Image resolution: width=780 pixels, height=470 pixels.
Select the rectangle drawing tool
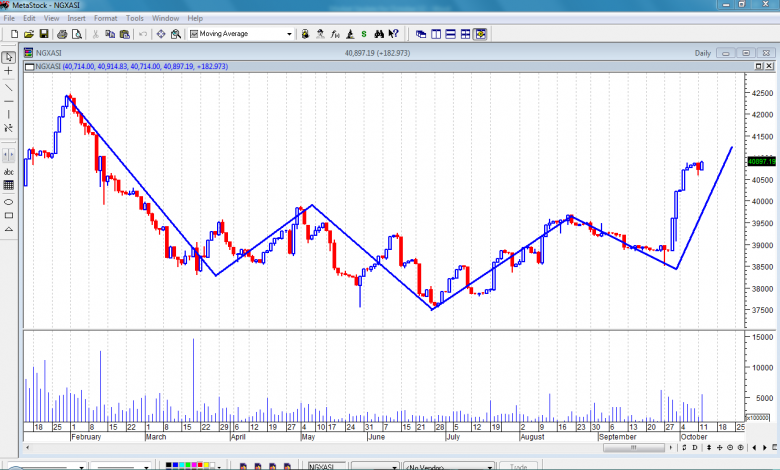[x=8, y=215]
